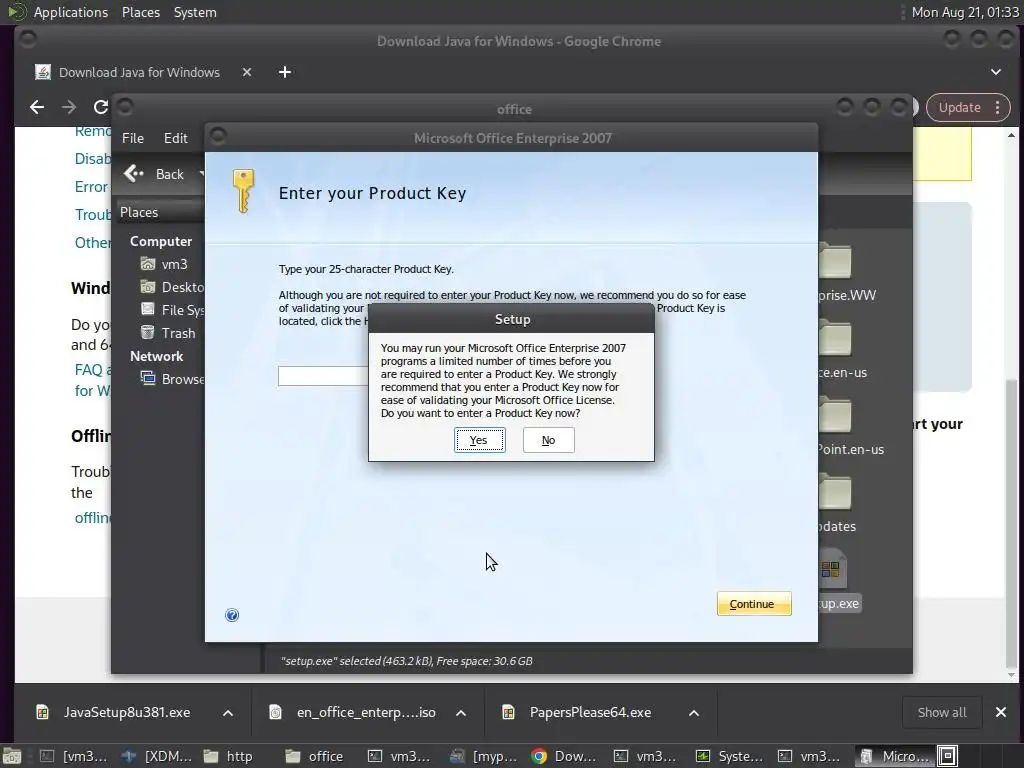Switch to Micro... taskbar entry
This screenshot has width=1024, height=768.
pos(893,756)
